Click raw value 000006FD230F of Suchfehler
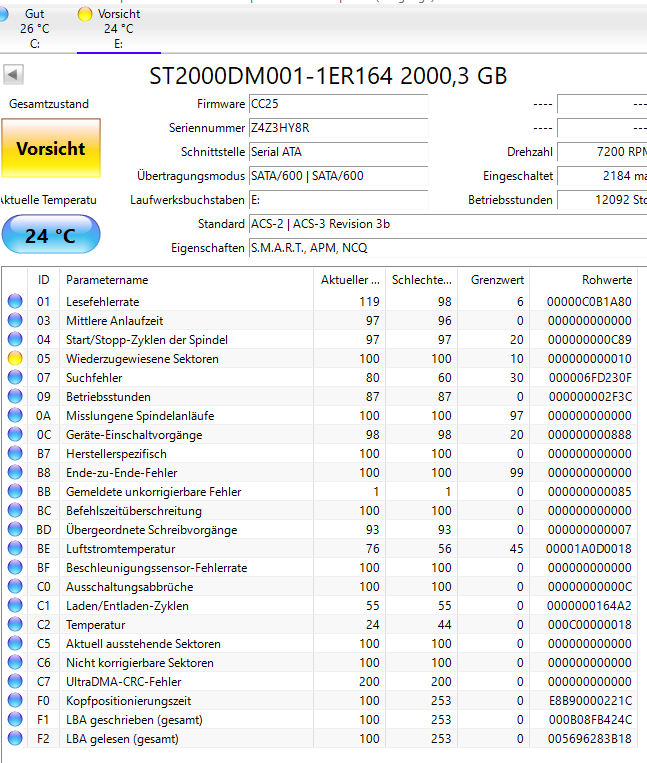 click(x=590, y=378)
